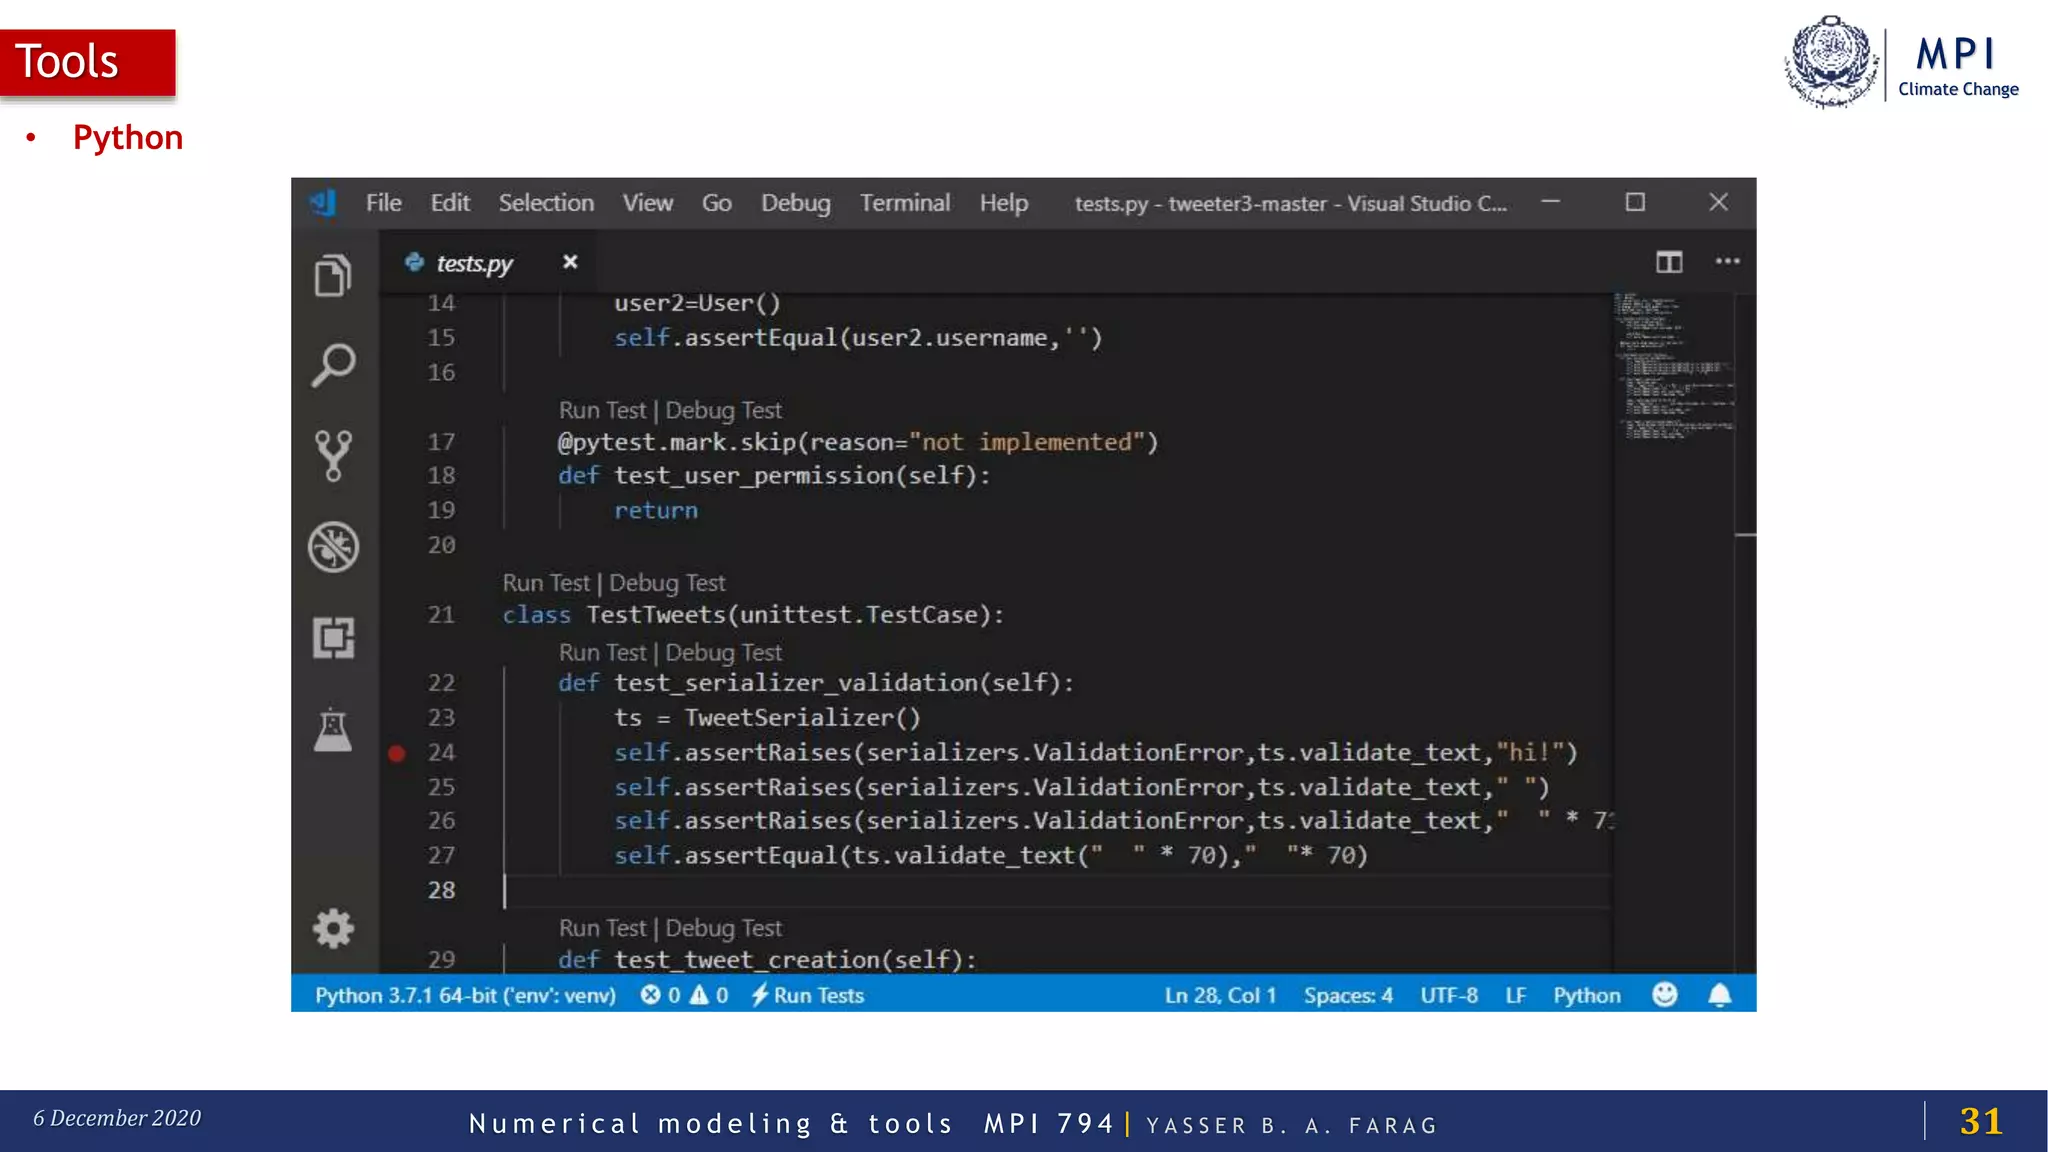
Task: Open the Source Control branch icon
Action: tap(333, 456)
